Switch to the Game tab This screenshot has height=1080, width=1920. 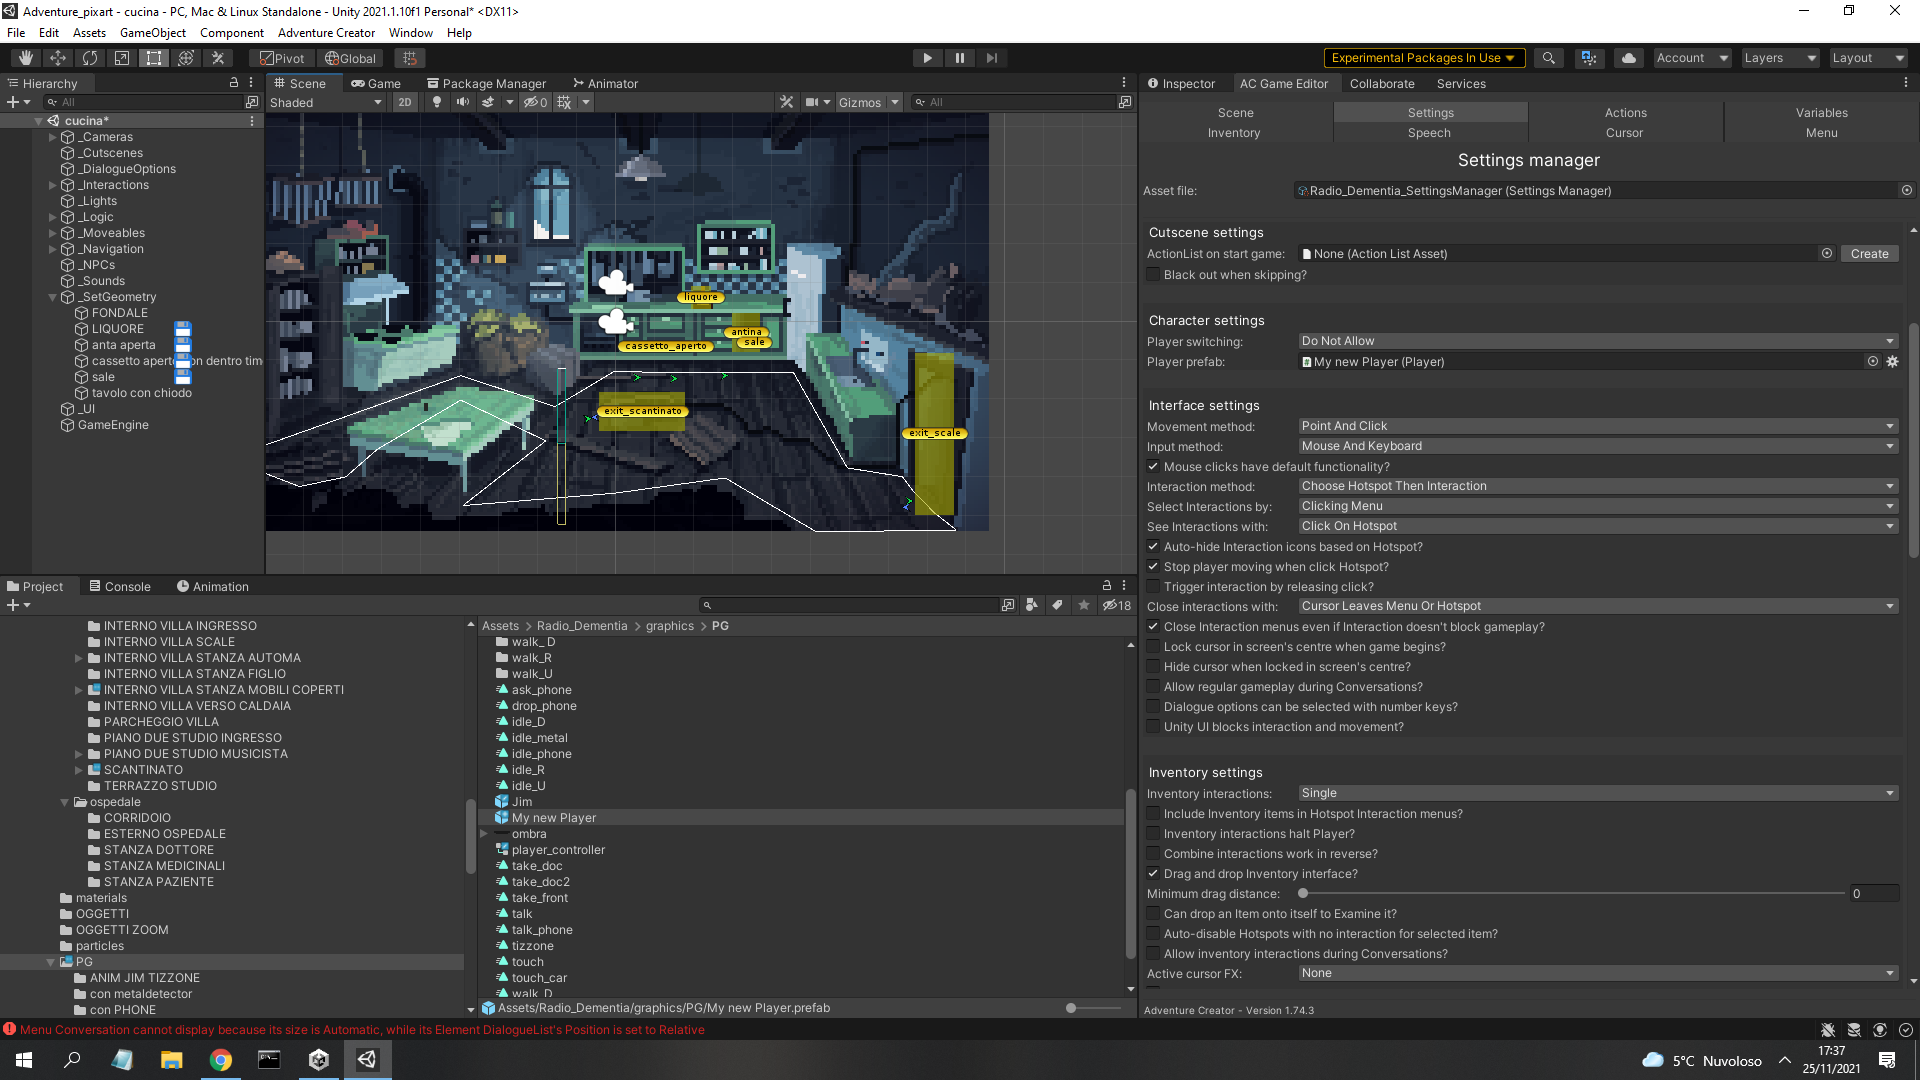click(x=376, y=84)
